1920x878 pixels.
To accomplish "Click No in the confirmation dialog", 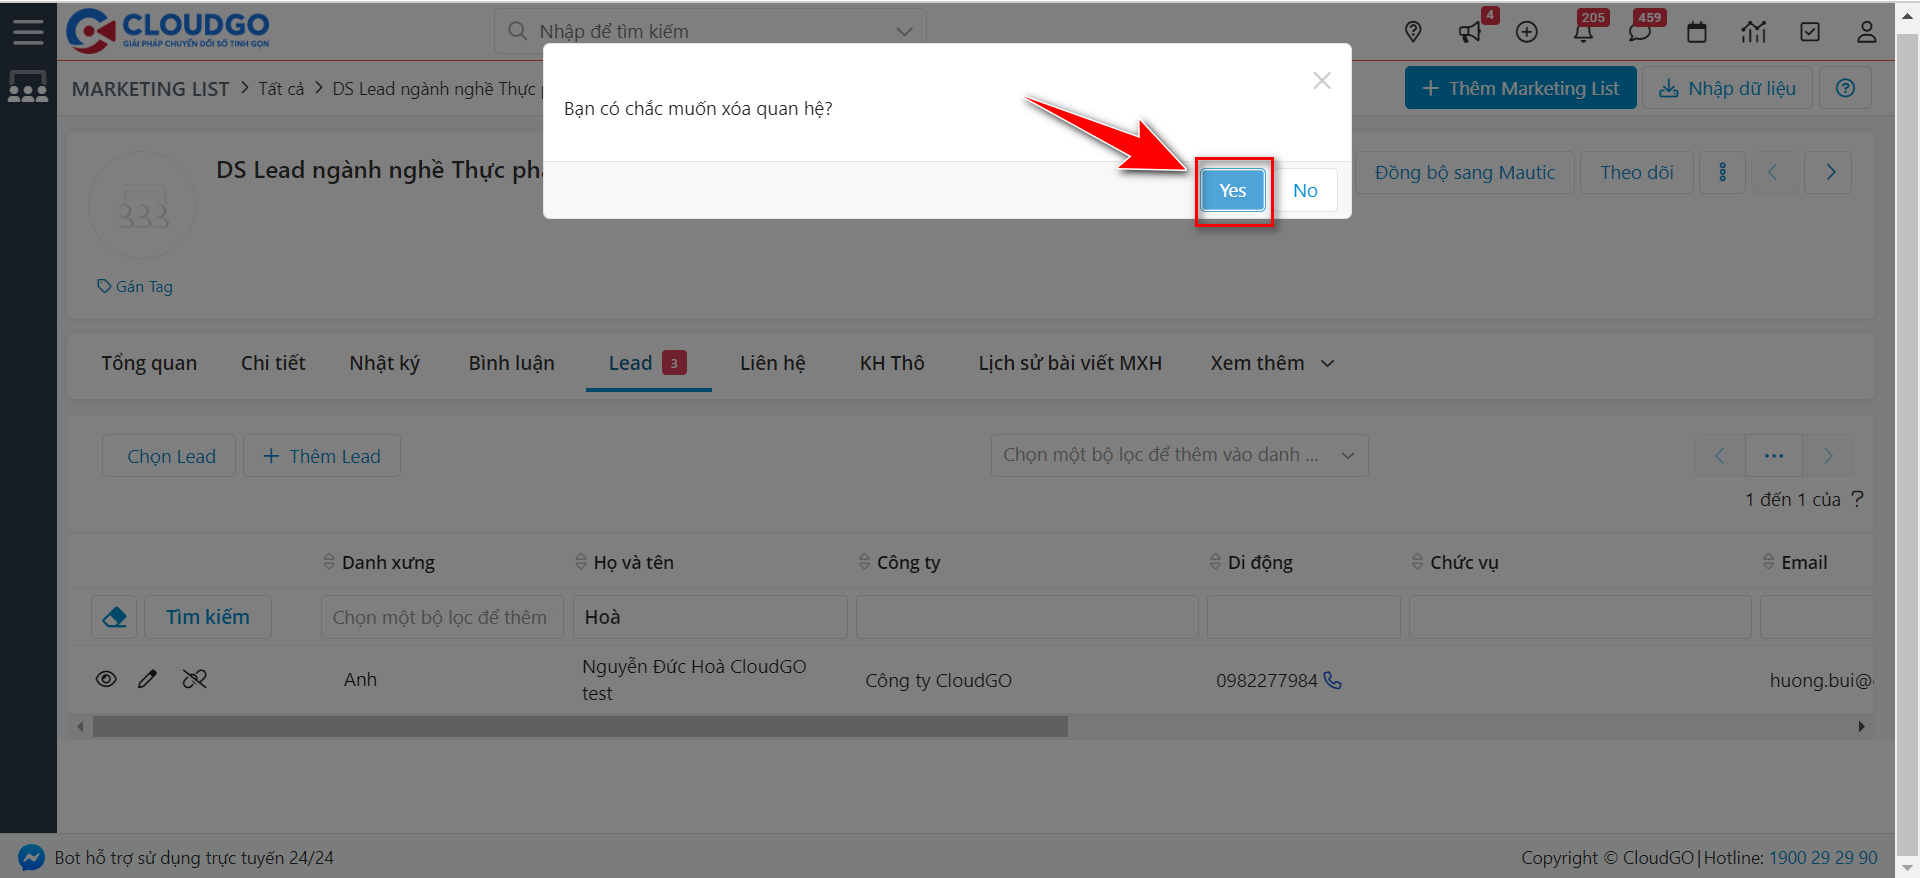I will [1304, 190].
